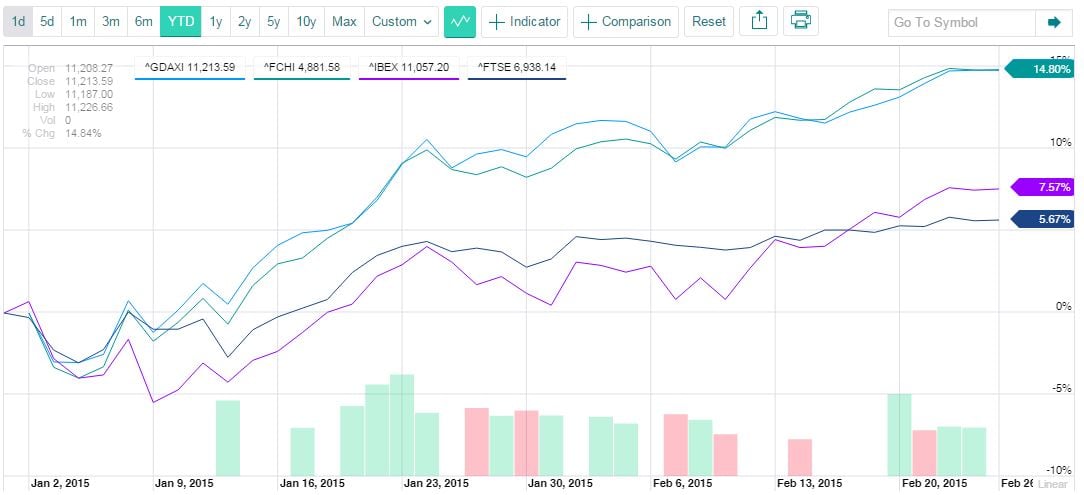Select the YTD time range toggle
Image resolution: width=1084 pixels, height=495 pixels.
point(182,21)
